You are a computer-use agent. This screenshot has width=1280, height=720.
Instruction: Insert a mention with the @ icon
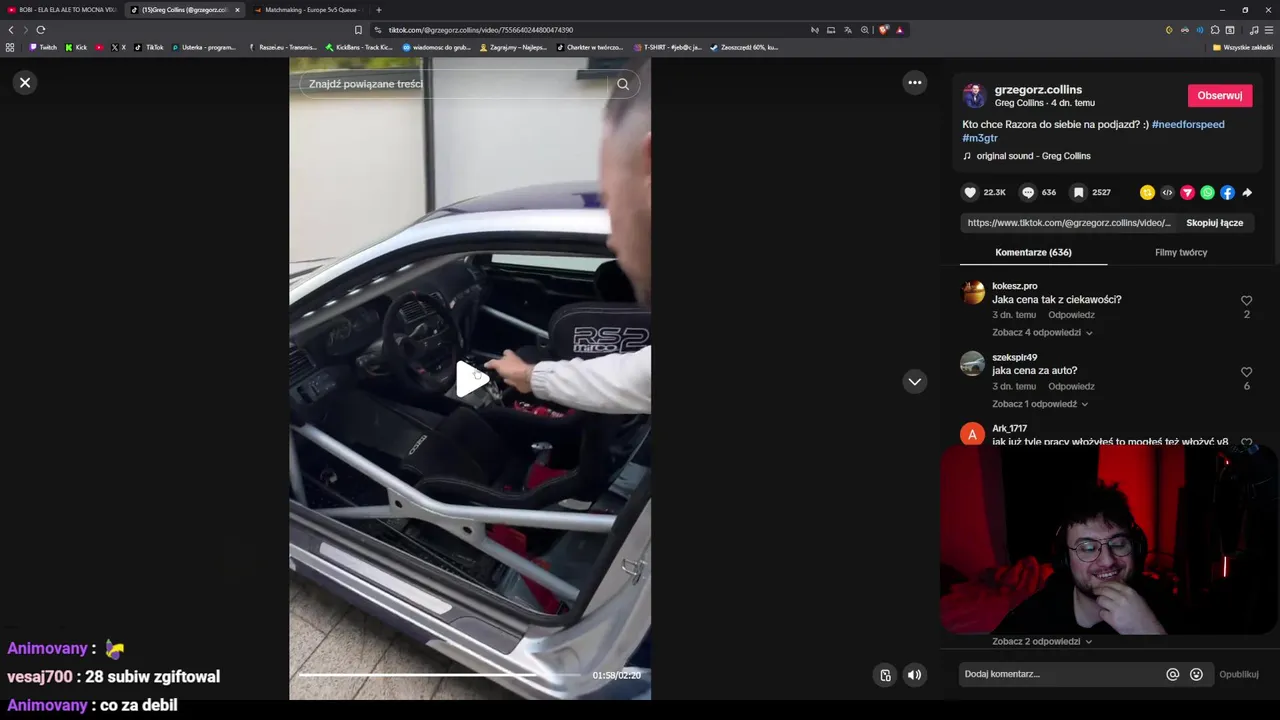click(1173, 674)
